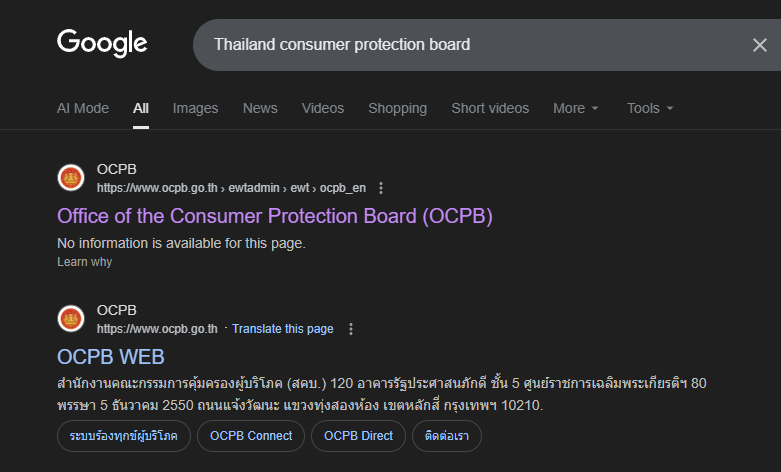Switch to the Images tab
The width and height of the screenshot is (781, 472).
coord(195,108)
